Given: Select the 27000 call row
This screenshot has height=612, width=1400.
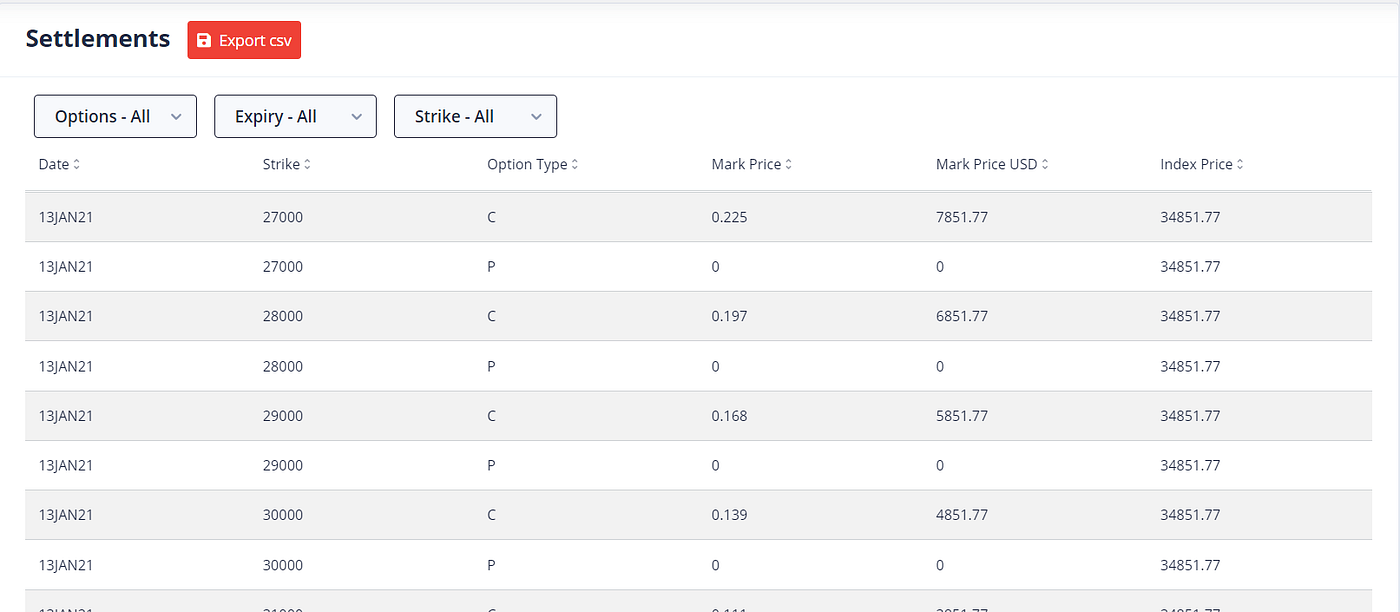Looking at the screenshot, I should click(x=698, y=217).
